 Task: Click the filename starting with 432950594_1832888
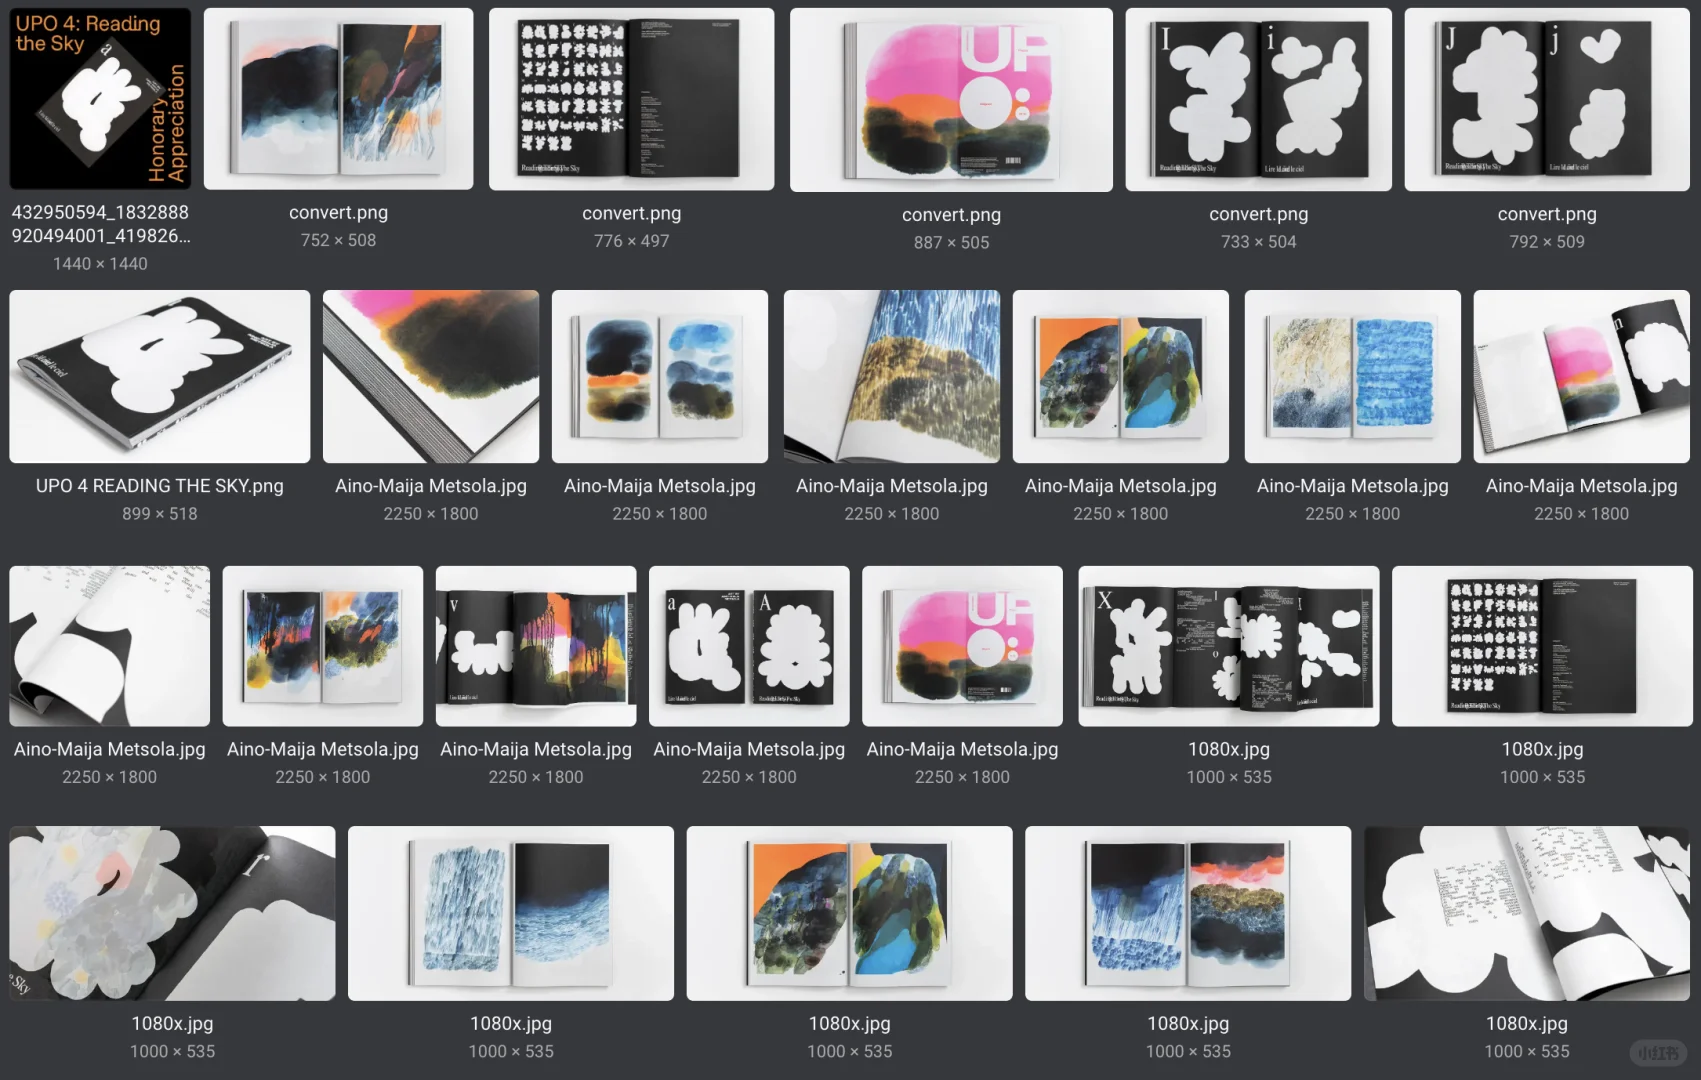pyautogui.click(x=100, y=224)
